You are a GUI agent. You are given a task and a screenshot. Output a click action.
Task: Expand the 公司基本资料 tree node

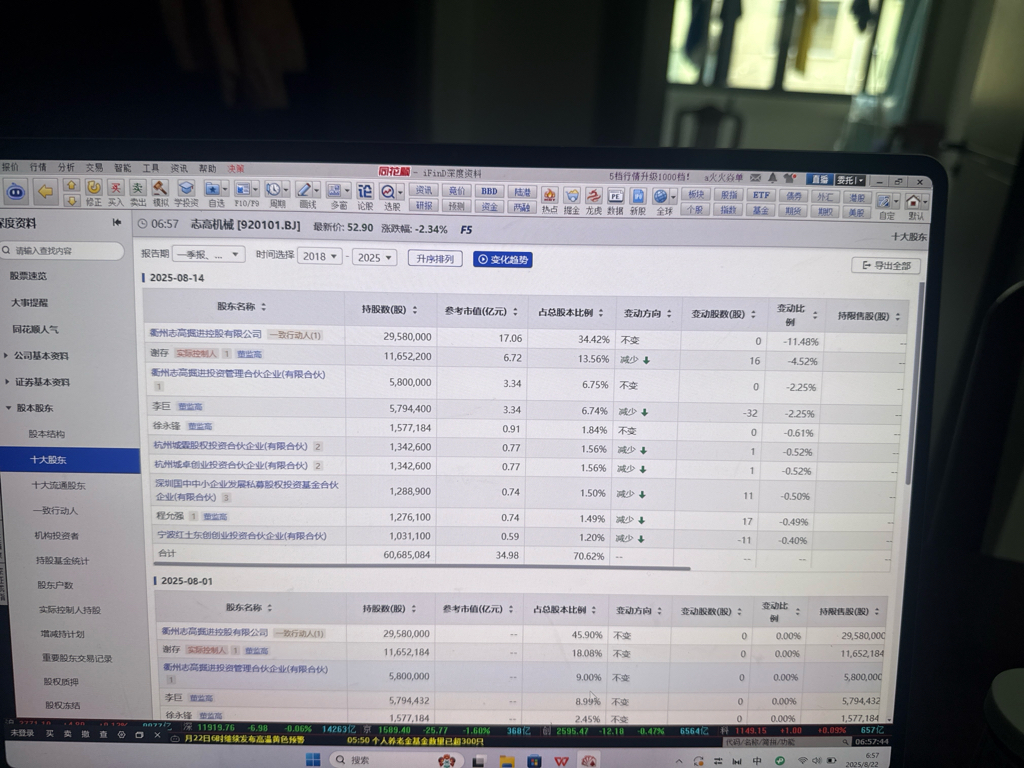pyautogui.click(x=6, y=355)
